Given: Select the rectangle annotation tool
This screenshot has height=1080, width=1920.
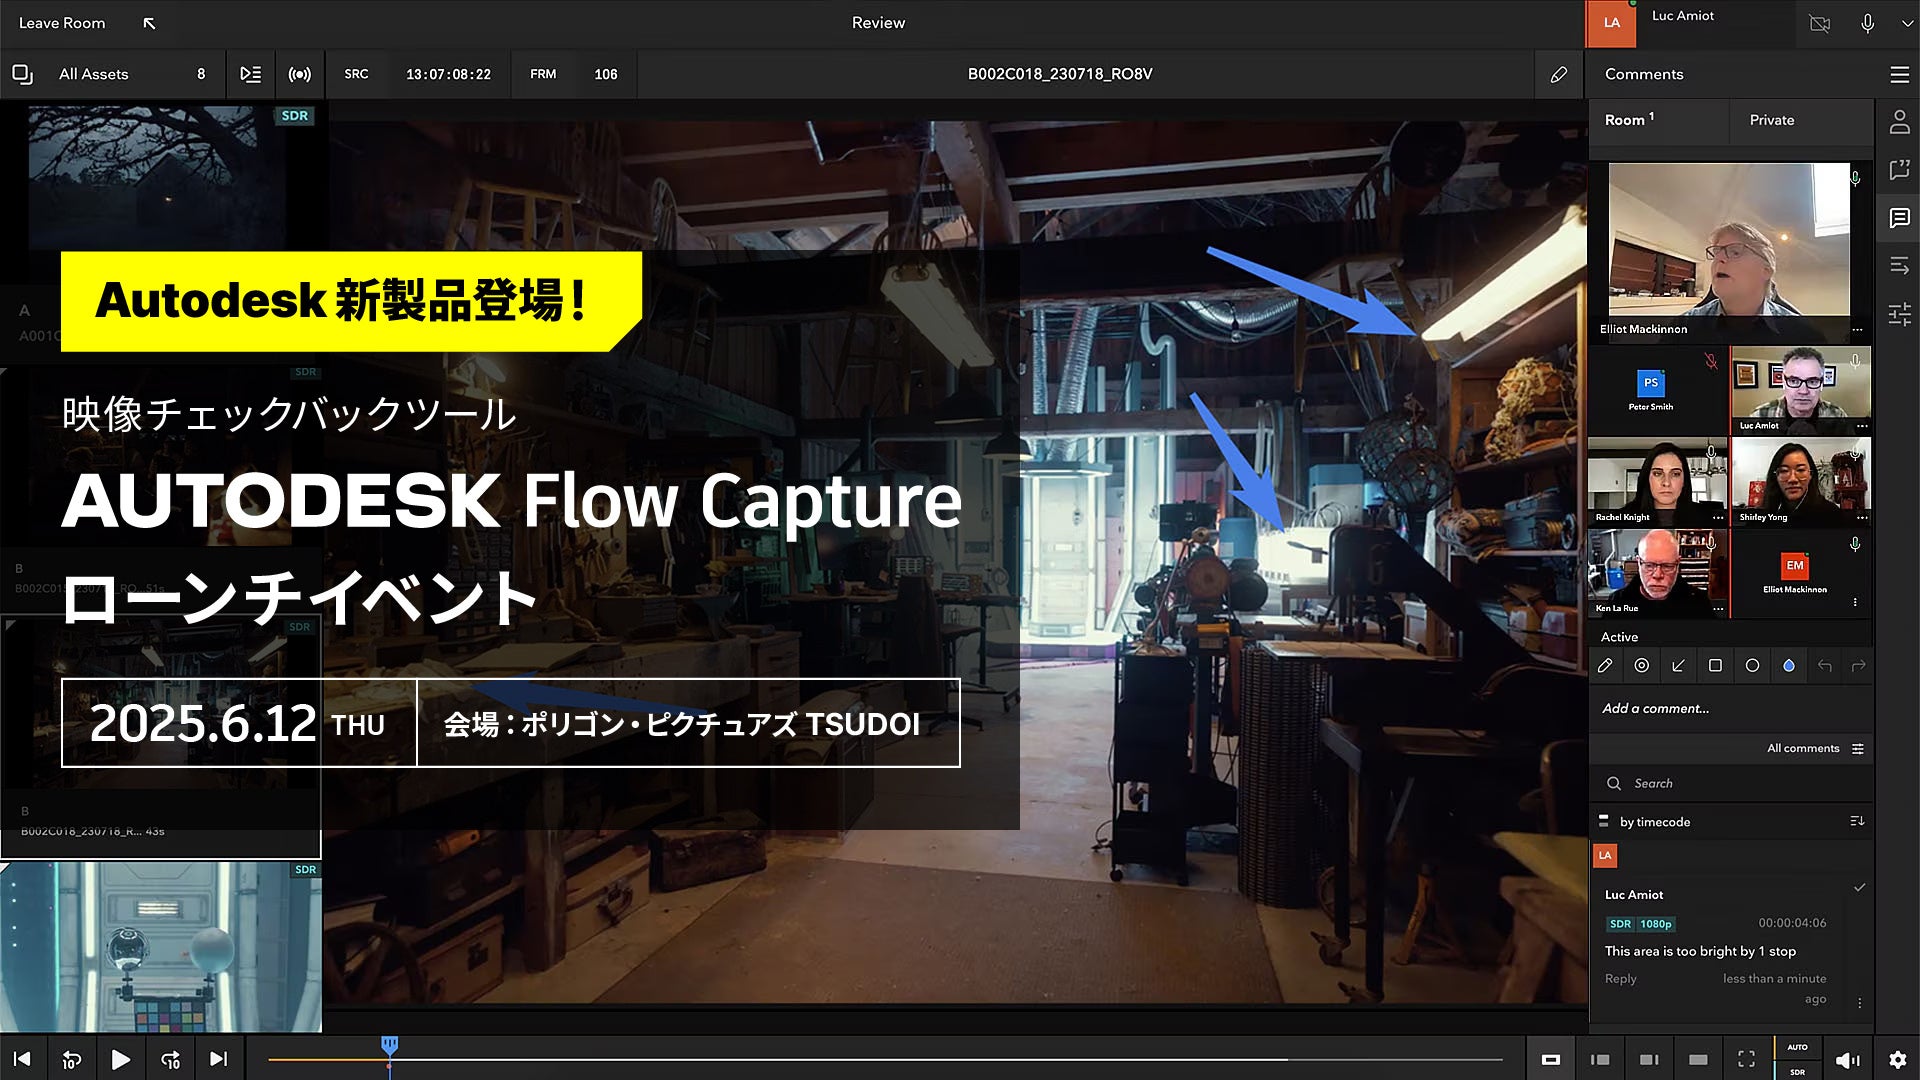Looking at the screenshot, I should click(1715, 666).
